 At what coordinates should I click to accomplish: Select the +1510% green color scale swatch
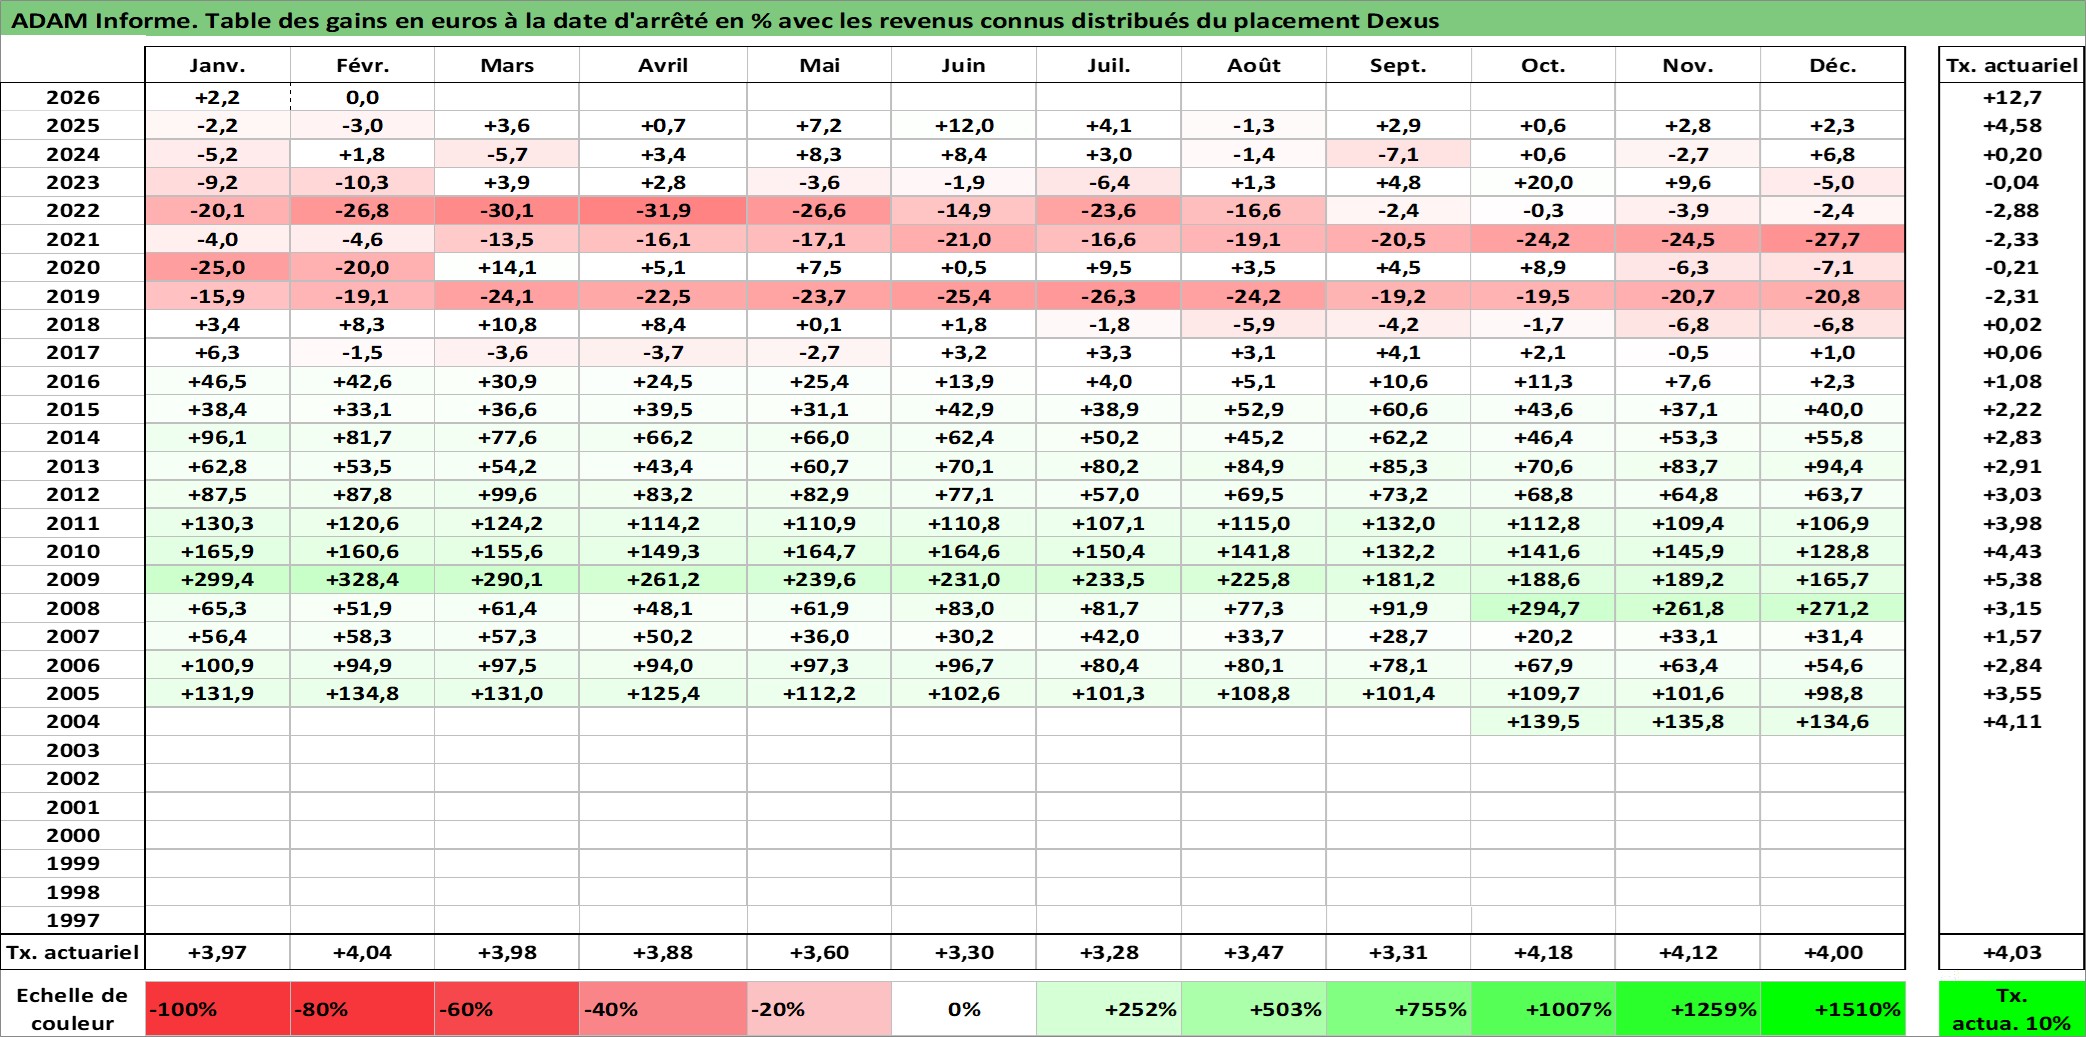click(x=1832, y=1009)
